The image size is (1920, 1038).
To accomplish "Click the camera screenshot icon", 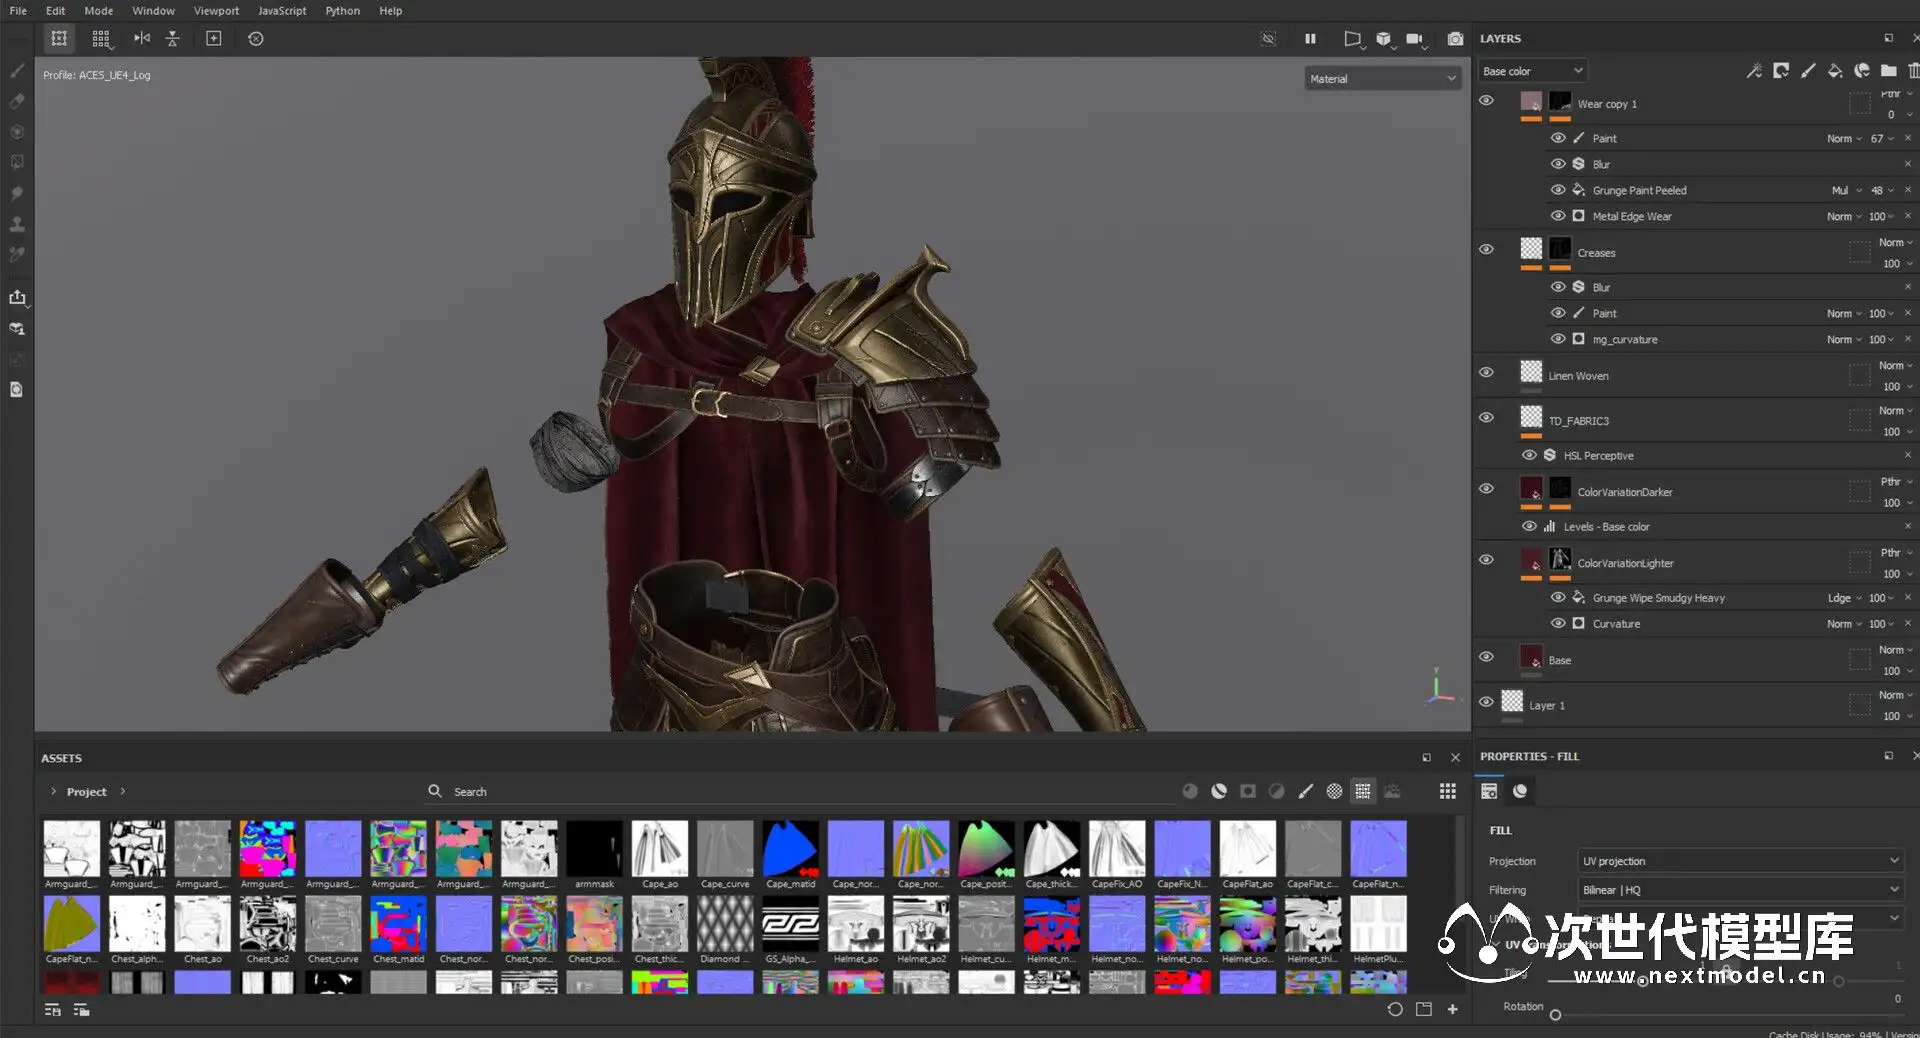I will (1455, 39).
